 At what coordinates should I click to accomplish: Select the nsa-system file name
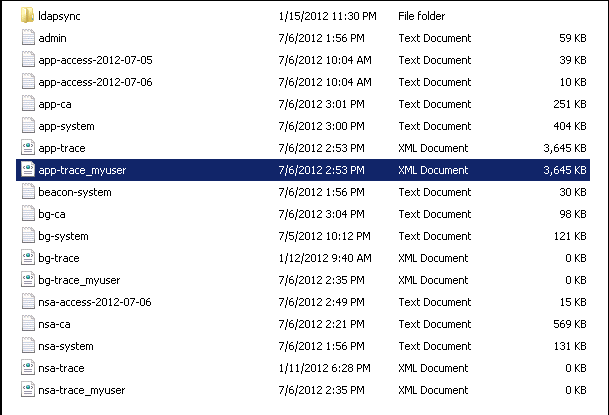click(x=65, y=346)
